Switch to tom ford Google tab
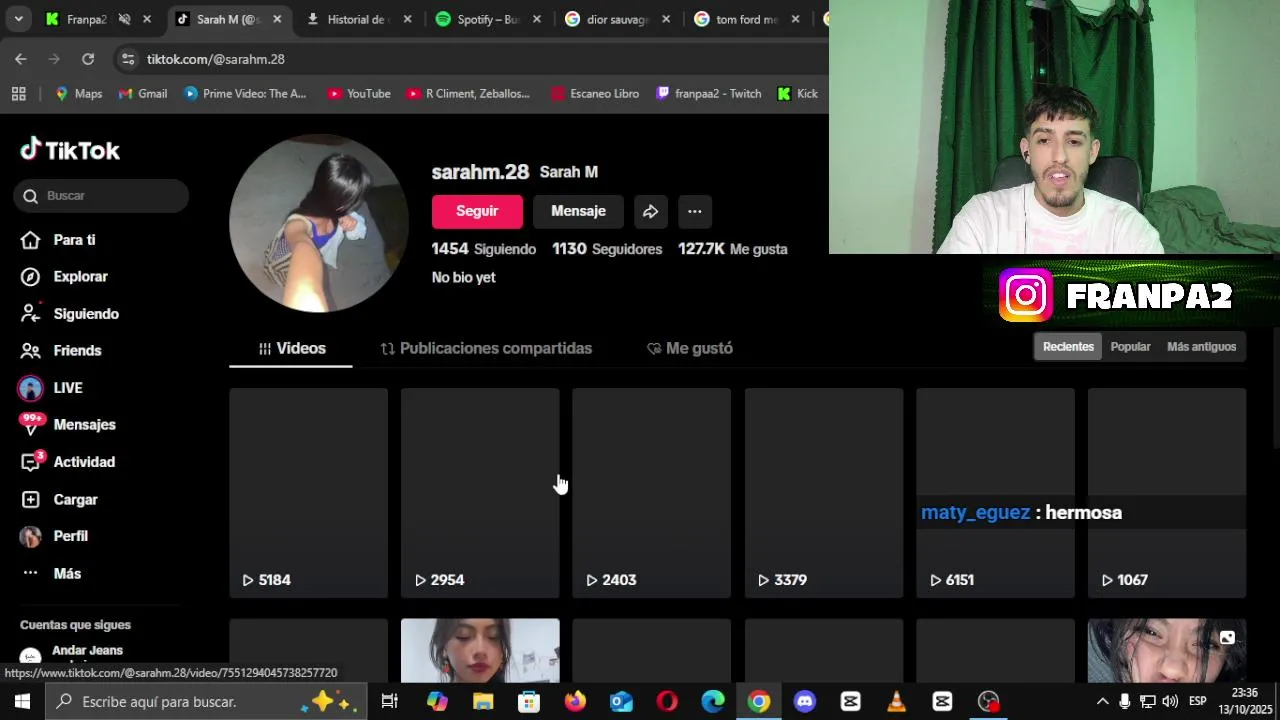This screenshot has width=1280, height=720. coord(746,19)
